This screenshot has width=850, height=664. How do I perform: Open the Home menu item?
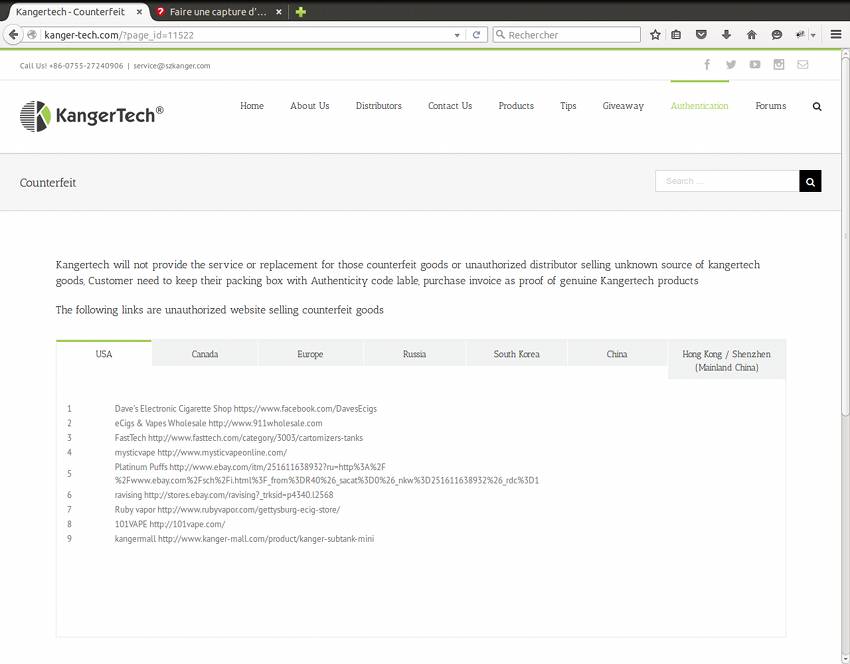tap(252, 106)
